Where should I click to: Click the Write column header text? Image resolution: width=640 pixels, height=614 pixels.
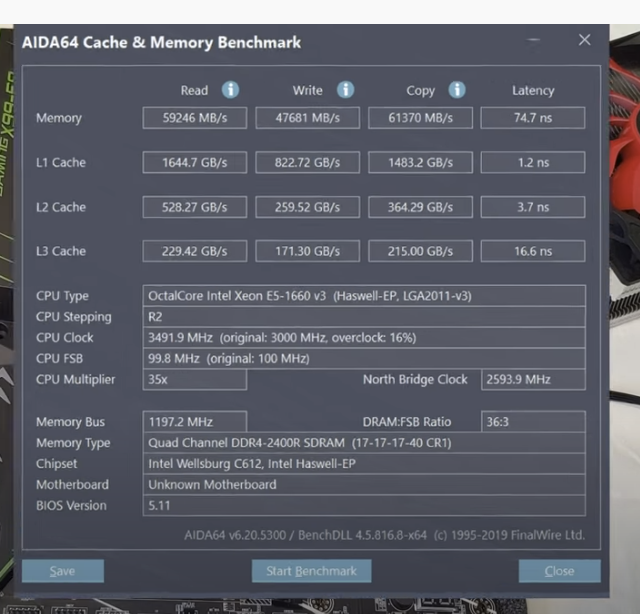tap(307, 90)
